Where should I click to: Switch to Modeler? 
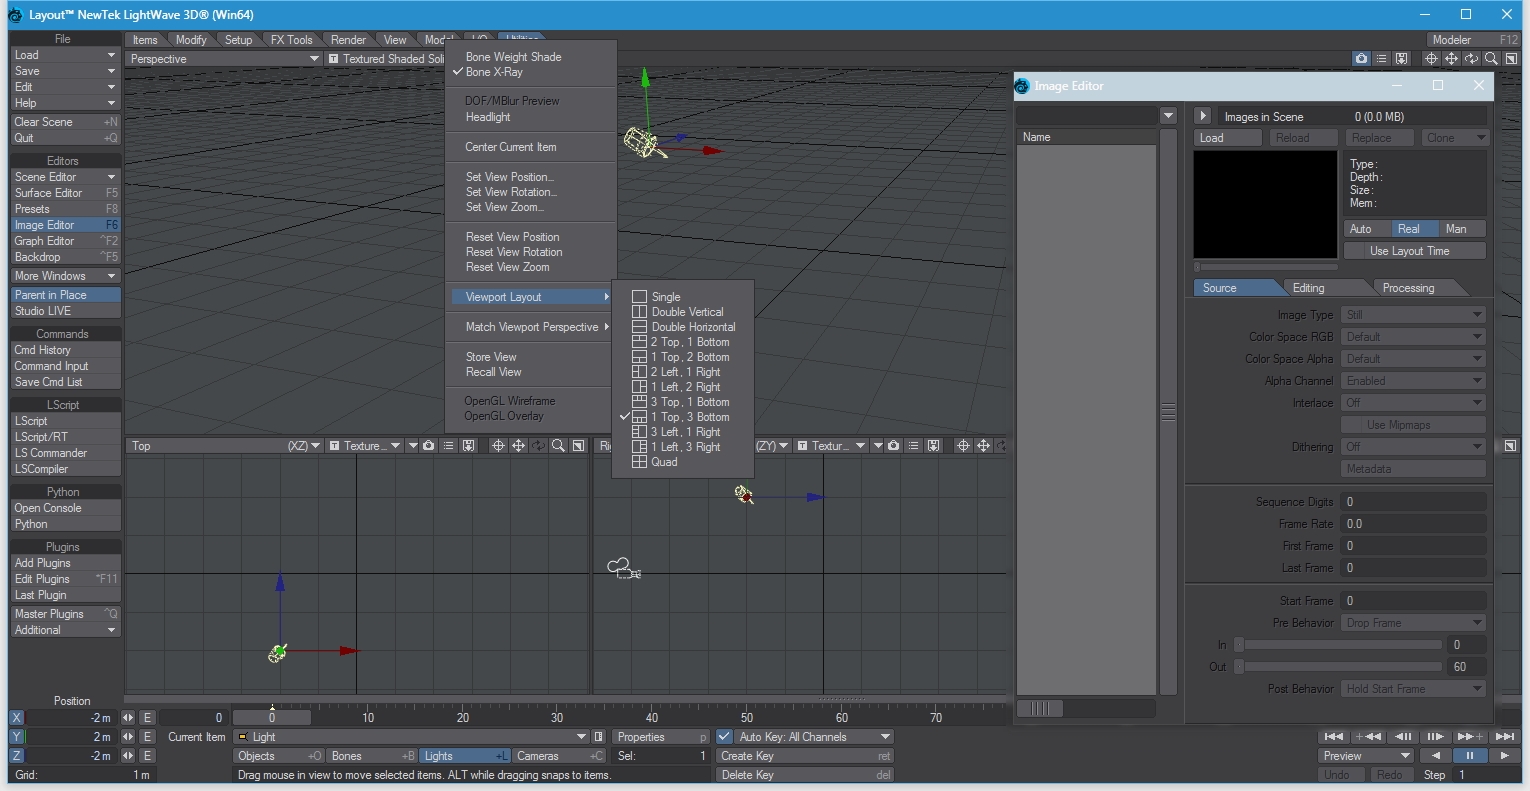click(1474, 40)
